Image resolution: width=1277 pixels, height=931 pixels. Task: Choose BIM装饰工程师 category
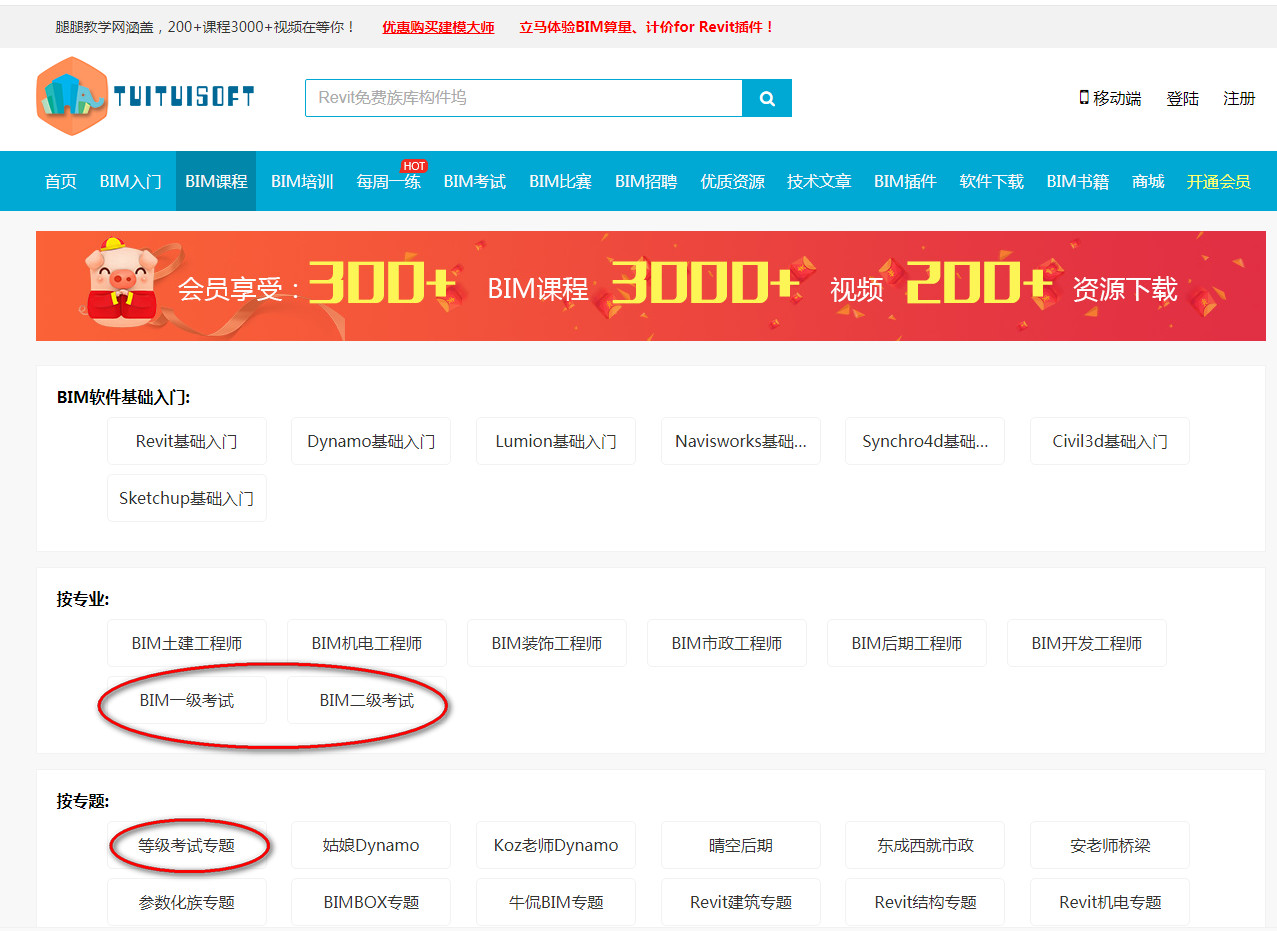[x=547, y=643]
